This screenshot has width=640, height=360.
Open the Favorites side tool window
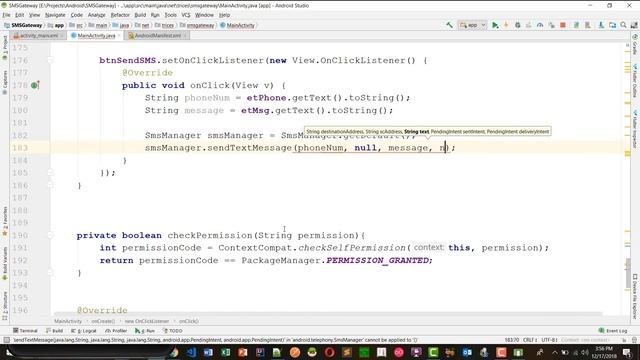(x=5, y=221)
